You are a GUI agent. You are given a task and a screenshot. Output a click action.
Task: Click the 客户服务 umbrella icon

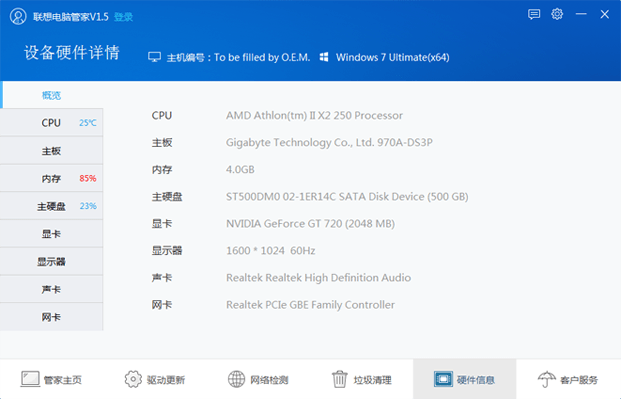(547, 379)
